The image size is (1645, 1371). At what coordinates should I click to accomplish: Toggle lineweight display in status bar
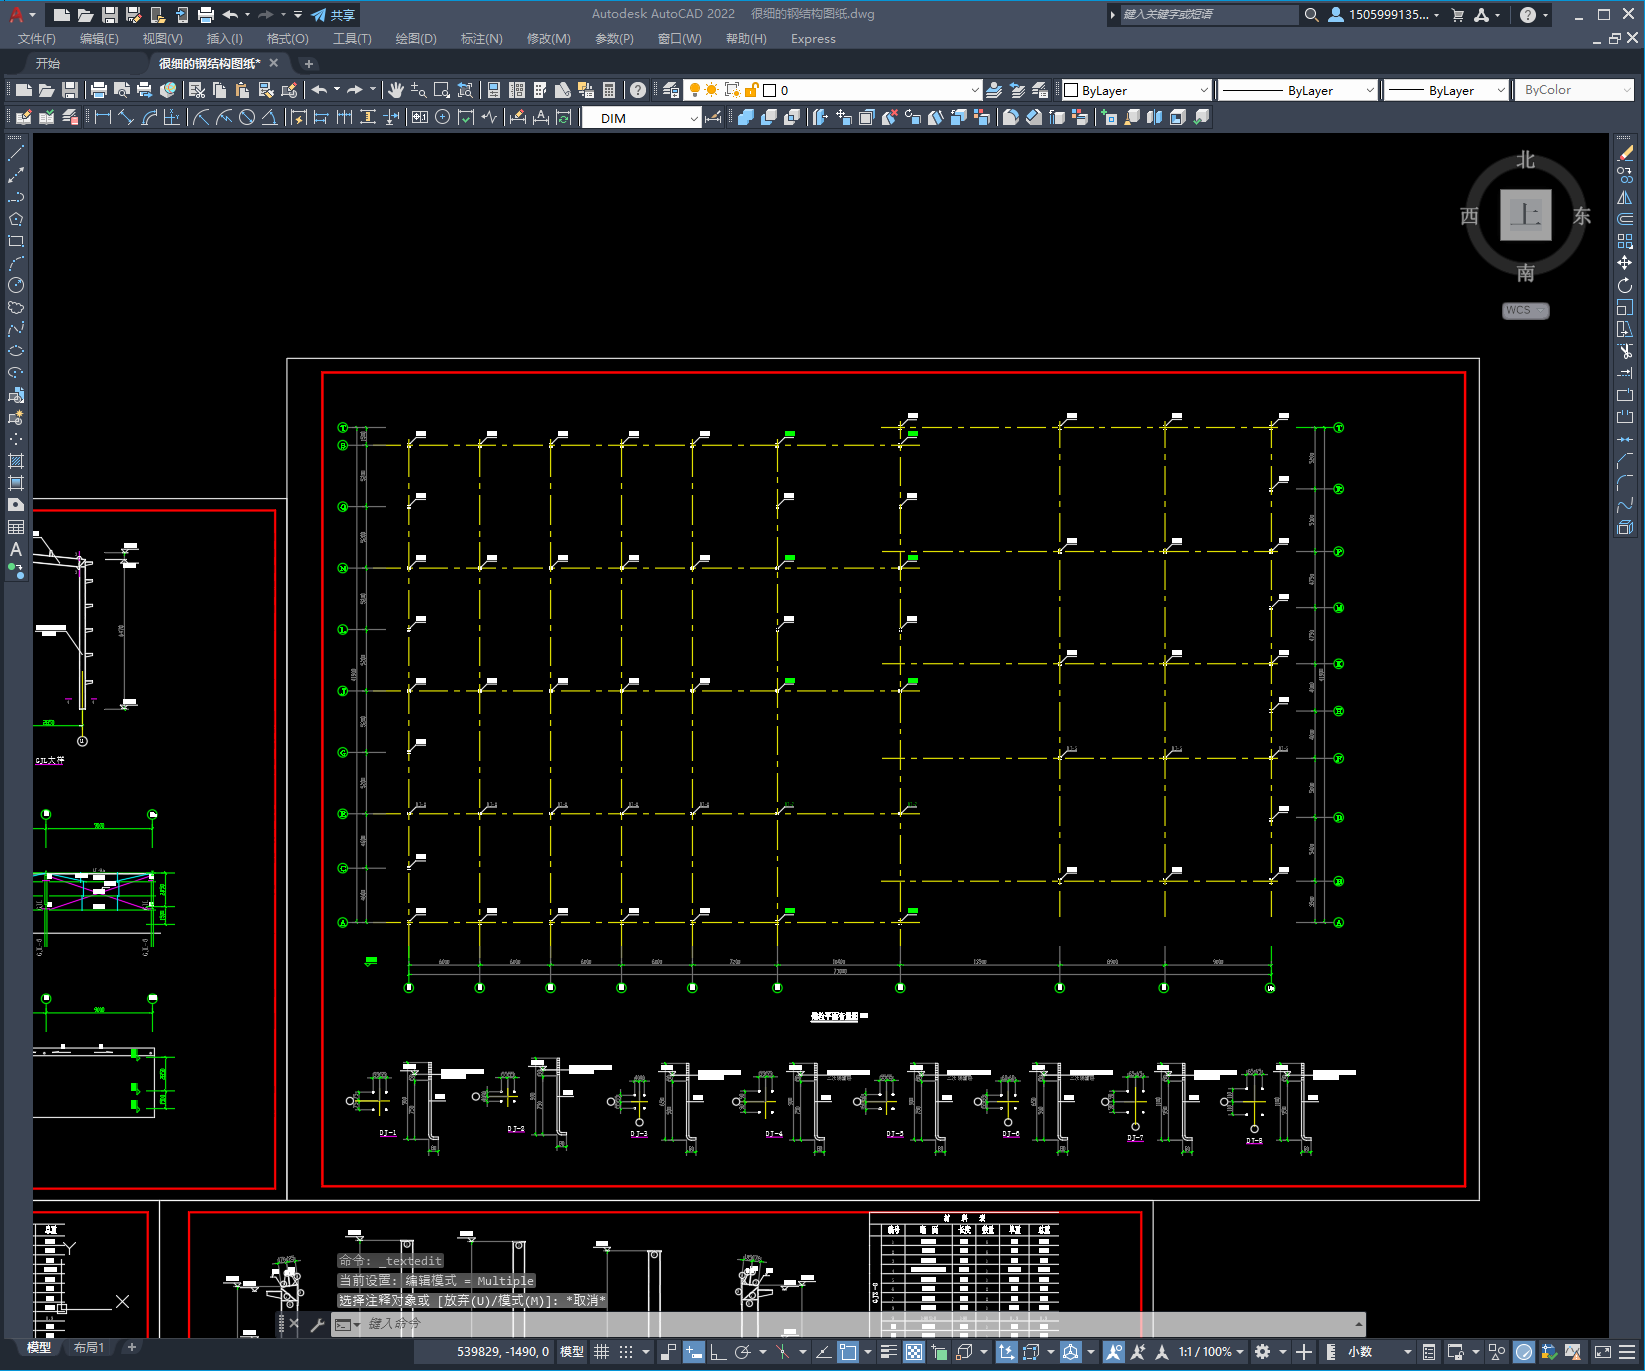[x=888, y=1352]
